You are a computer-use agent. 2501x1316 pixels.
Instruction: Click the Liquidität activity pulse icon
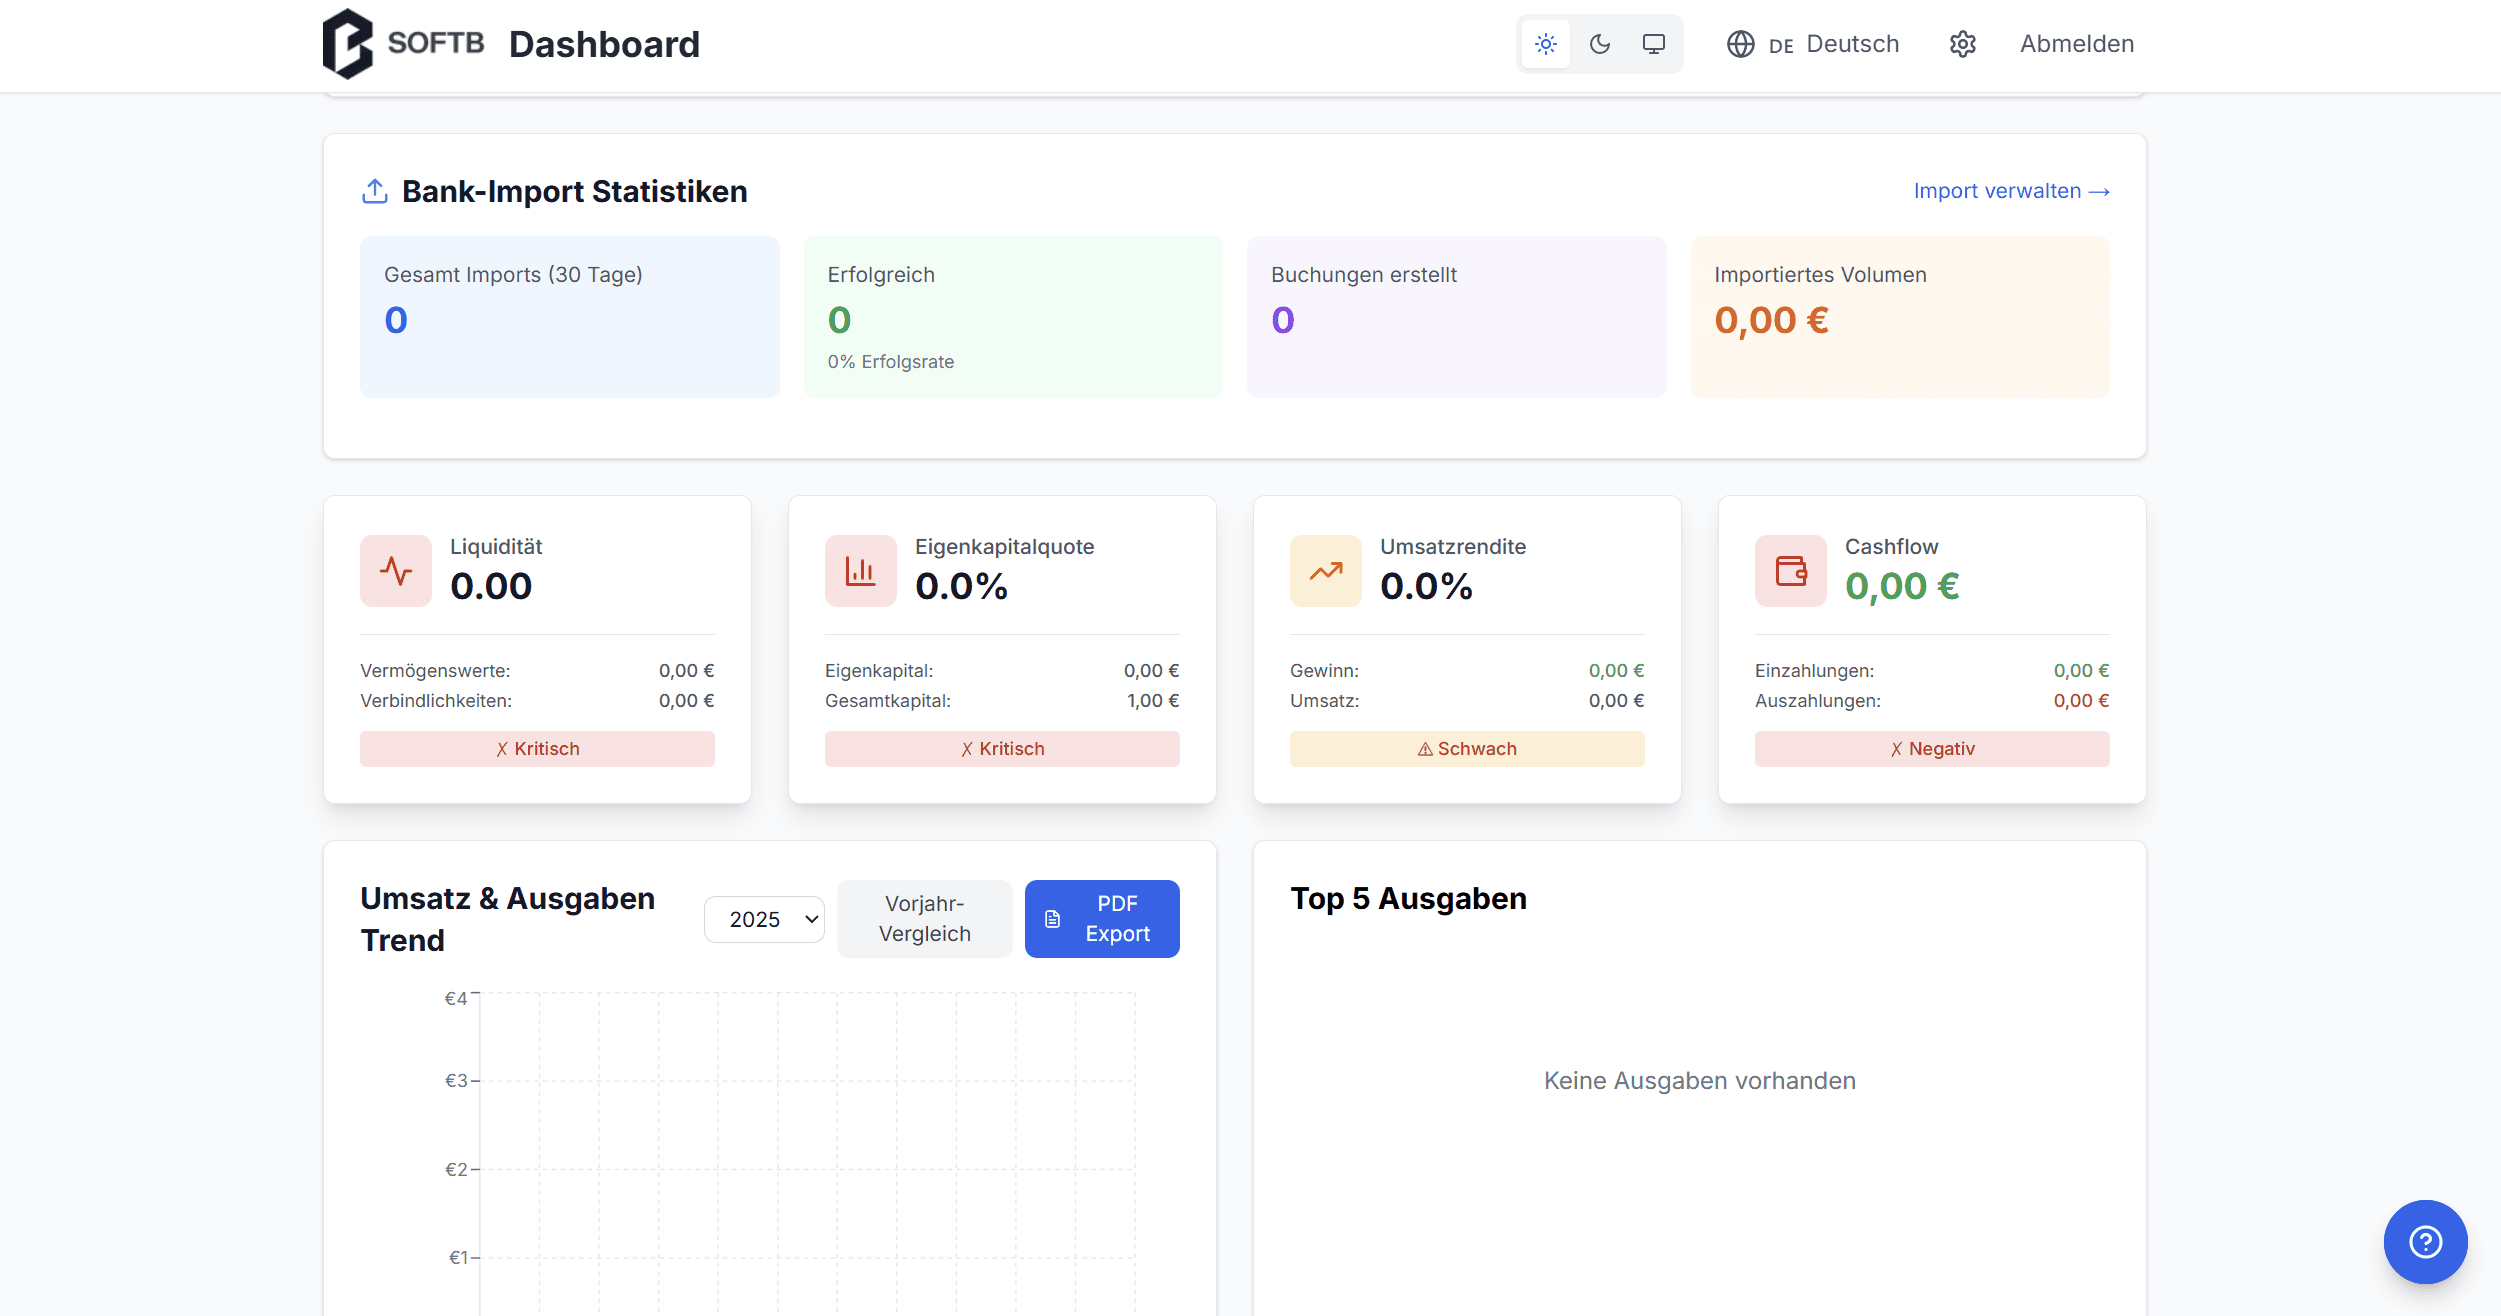pos(396,571)
